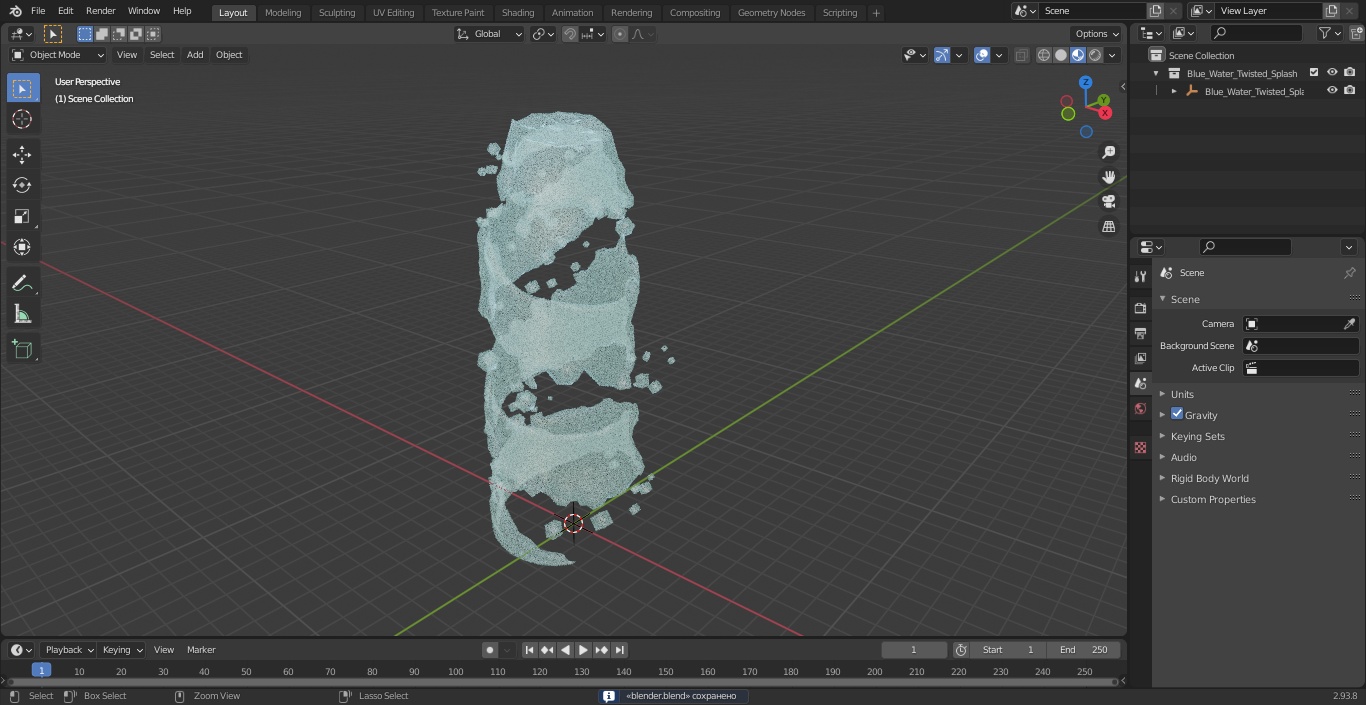Switch orthographic/perspective grid icon

click(1108, 227)
